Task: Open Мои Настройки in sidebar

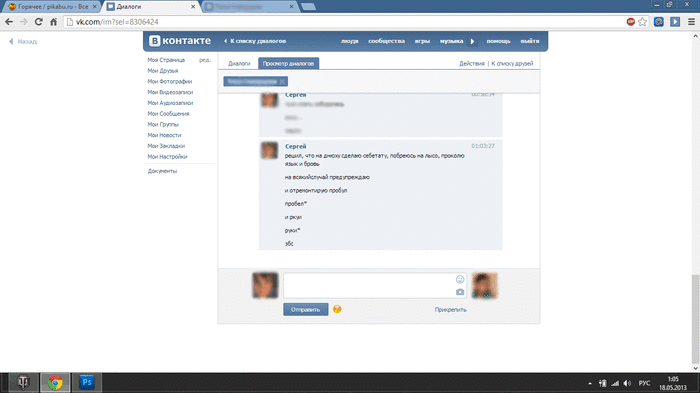Action: [167, 156]
